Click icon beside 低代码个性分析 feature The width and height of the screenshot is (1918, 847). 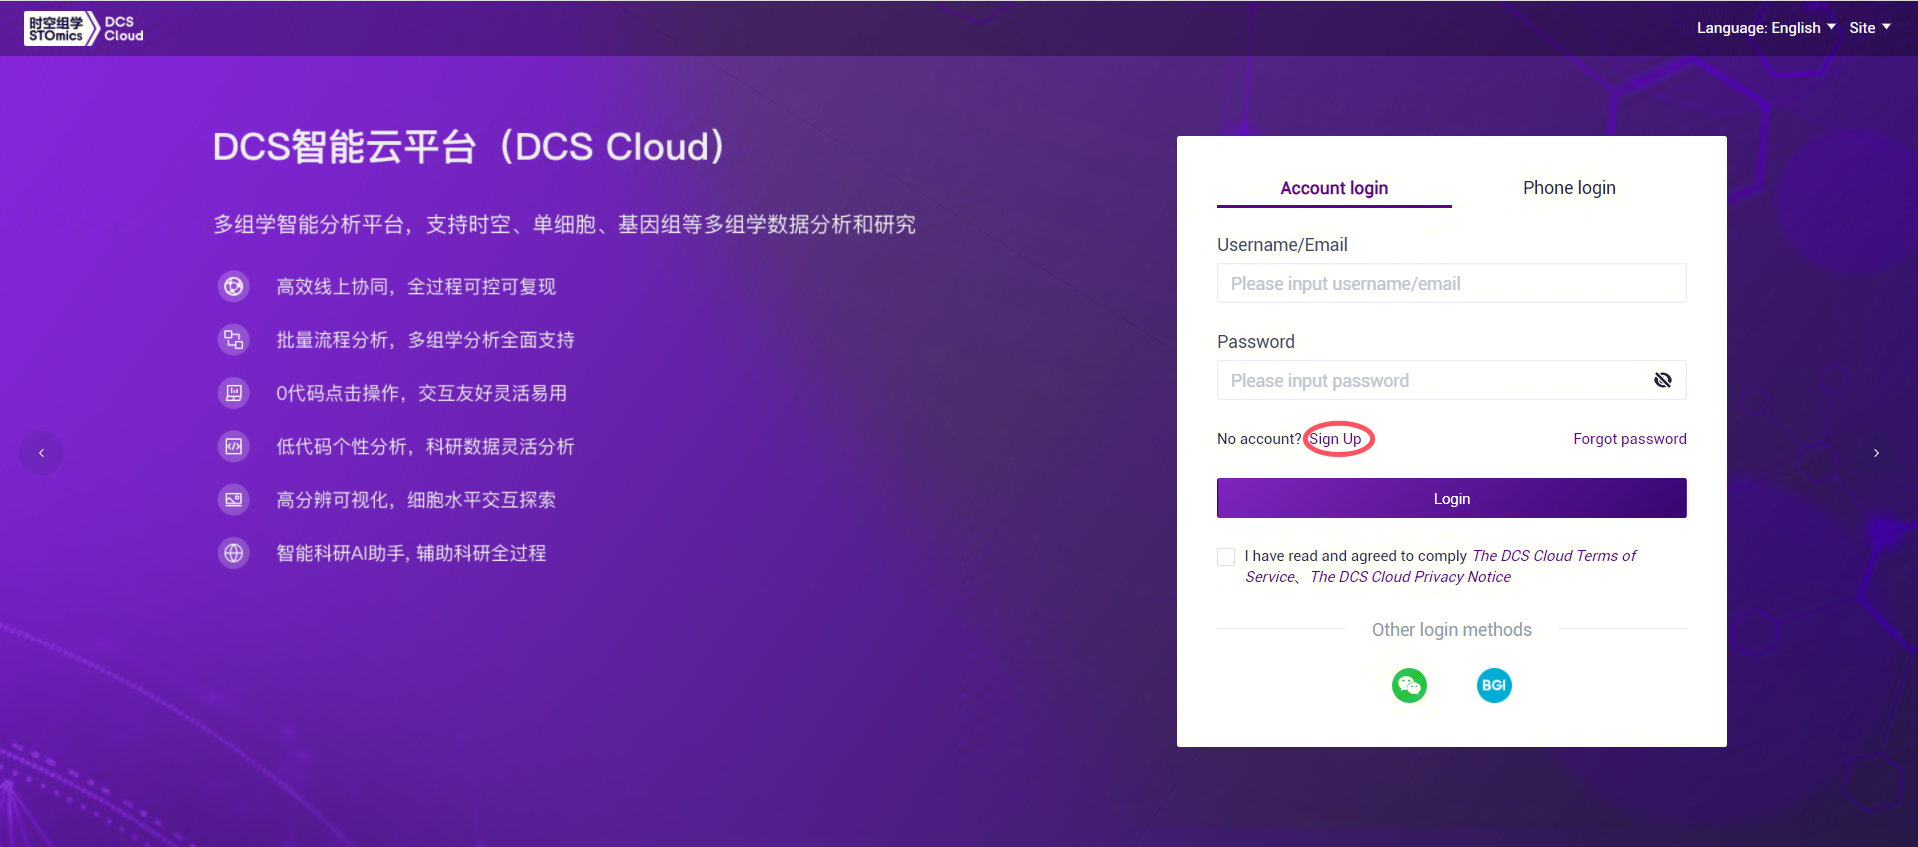pyautogui.click(x=234, y=446)
